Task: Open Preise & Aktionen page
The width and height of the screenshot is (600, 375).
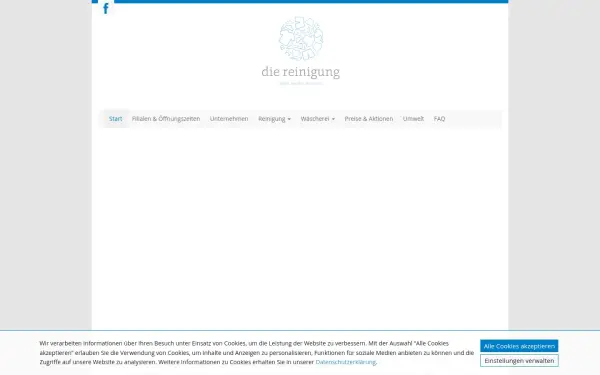Action: (x=368, y=119)
